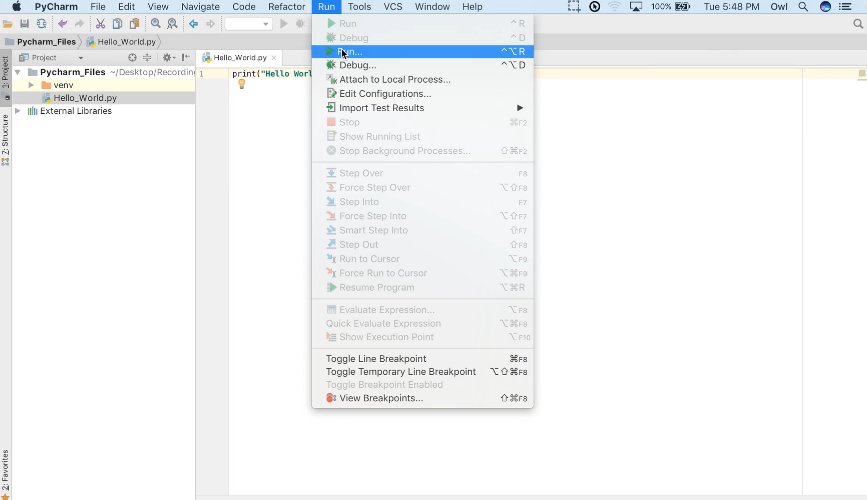867x500 pixels.
Task: Open the Project panel gear settings
Action: tap(168, 58)
